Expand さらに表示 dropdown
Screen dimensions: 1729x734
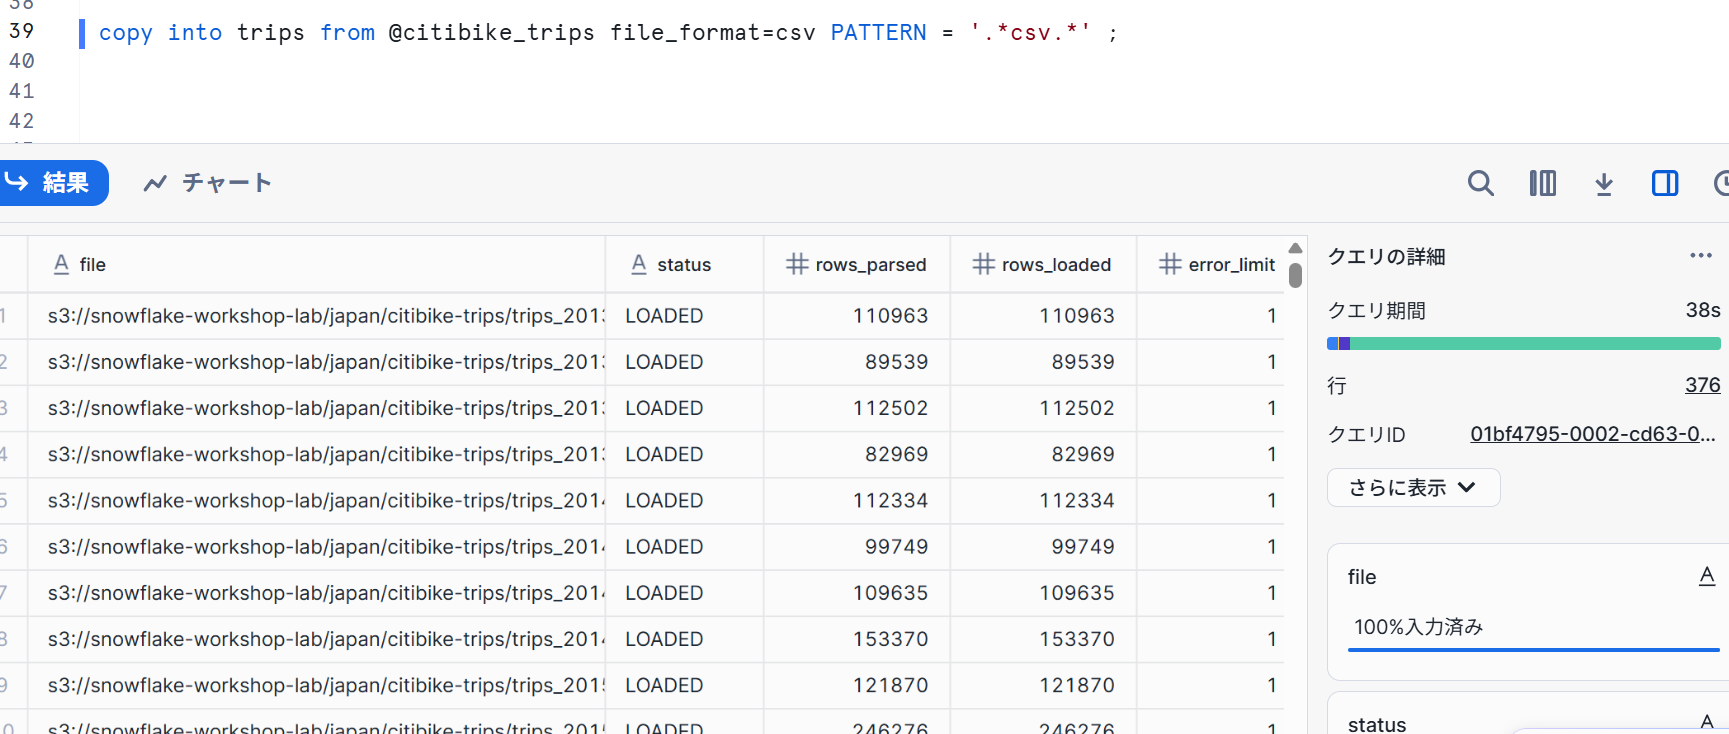tap(1413, 488)
